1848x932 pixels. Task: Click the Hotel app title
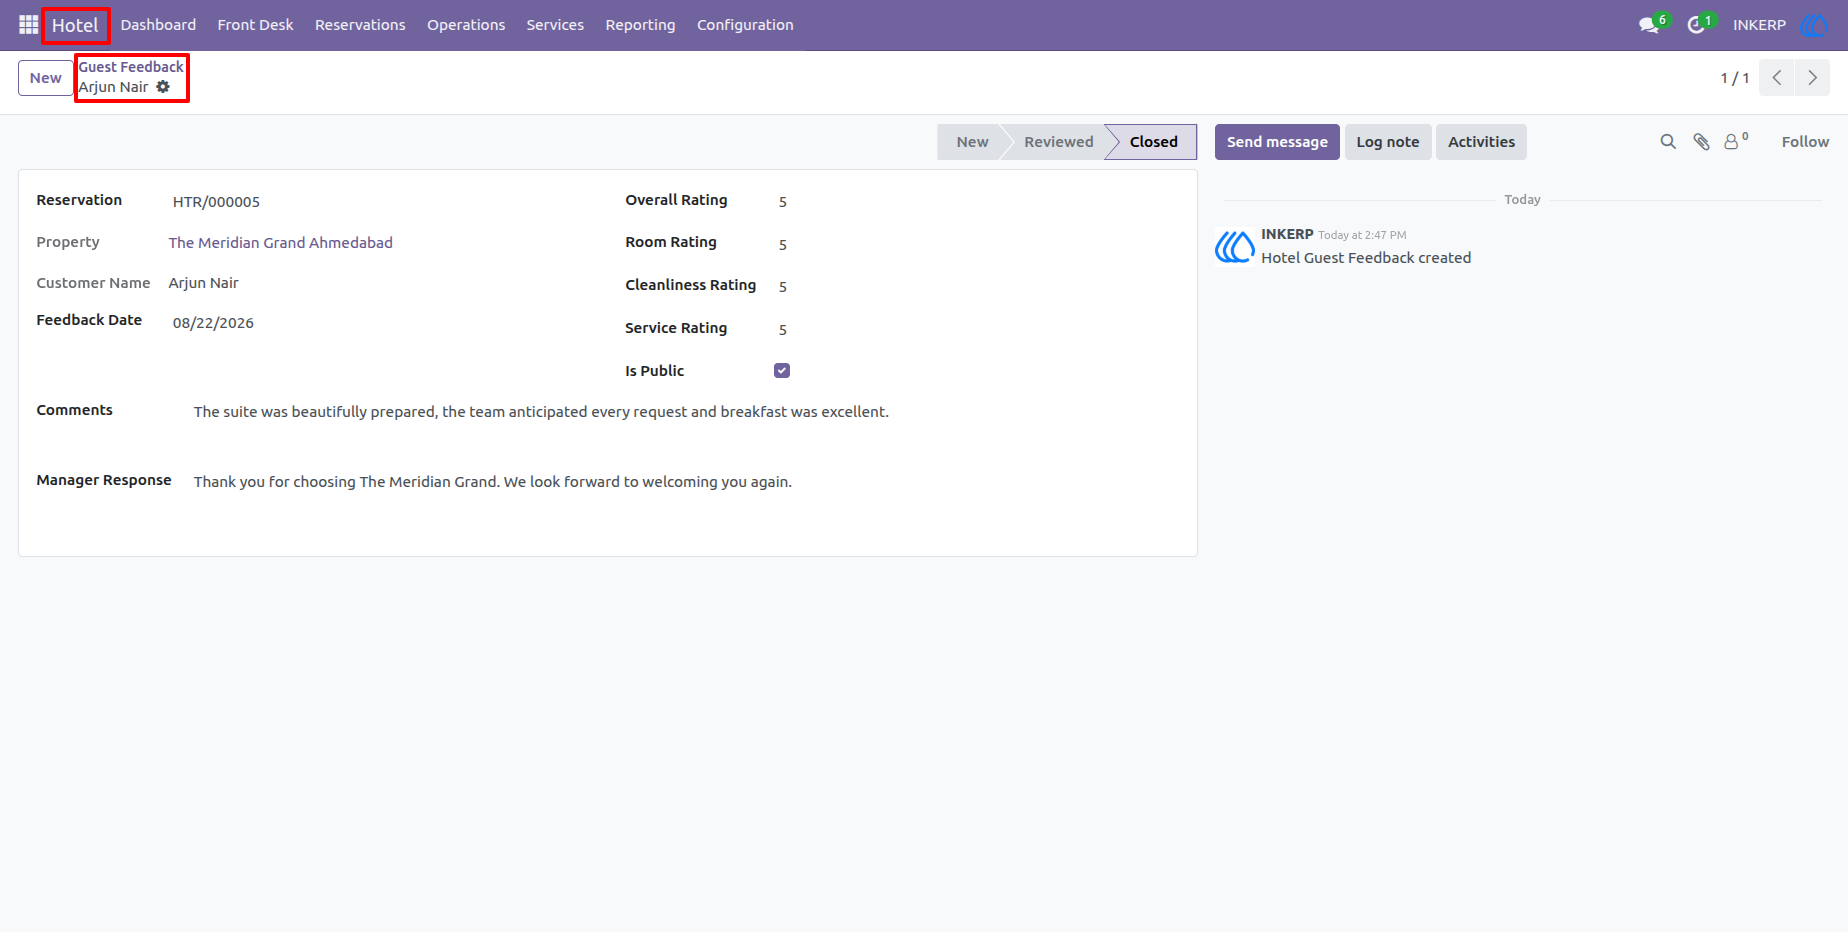coord(75,25)
